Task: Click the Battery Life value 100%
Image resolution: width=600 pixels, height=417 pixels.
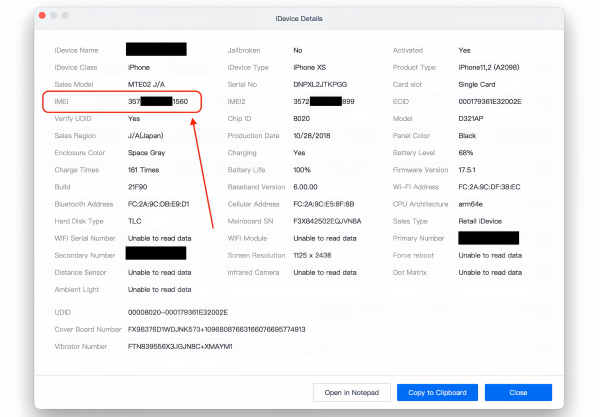Action: [302, 170]
